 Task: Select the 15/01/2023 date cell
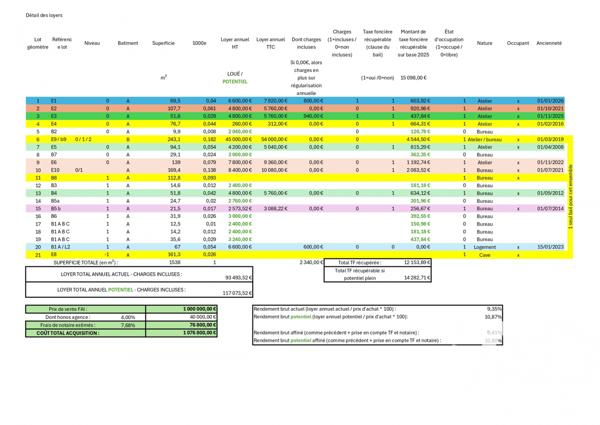click(549, 247)
